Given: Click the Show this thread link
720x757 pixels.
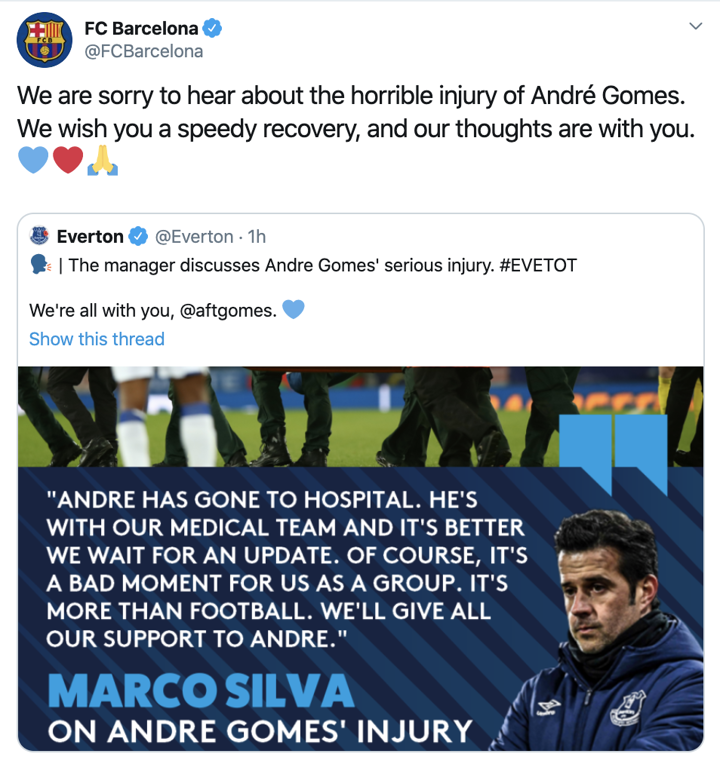Looking at the screenshot, I should [97, 339].
